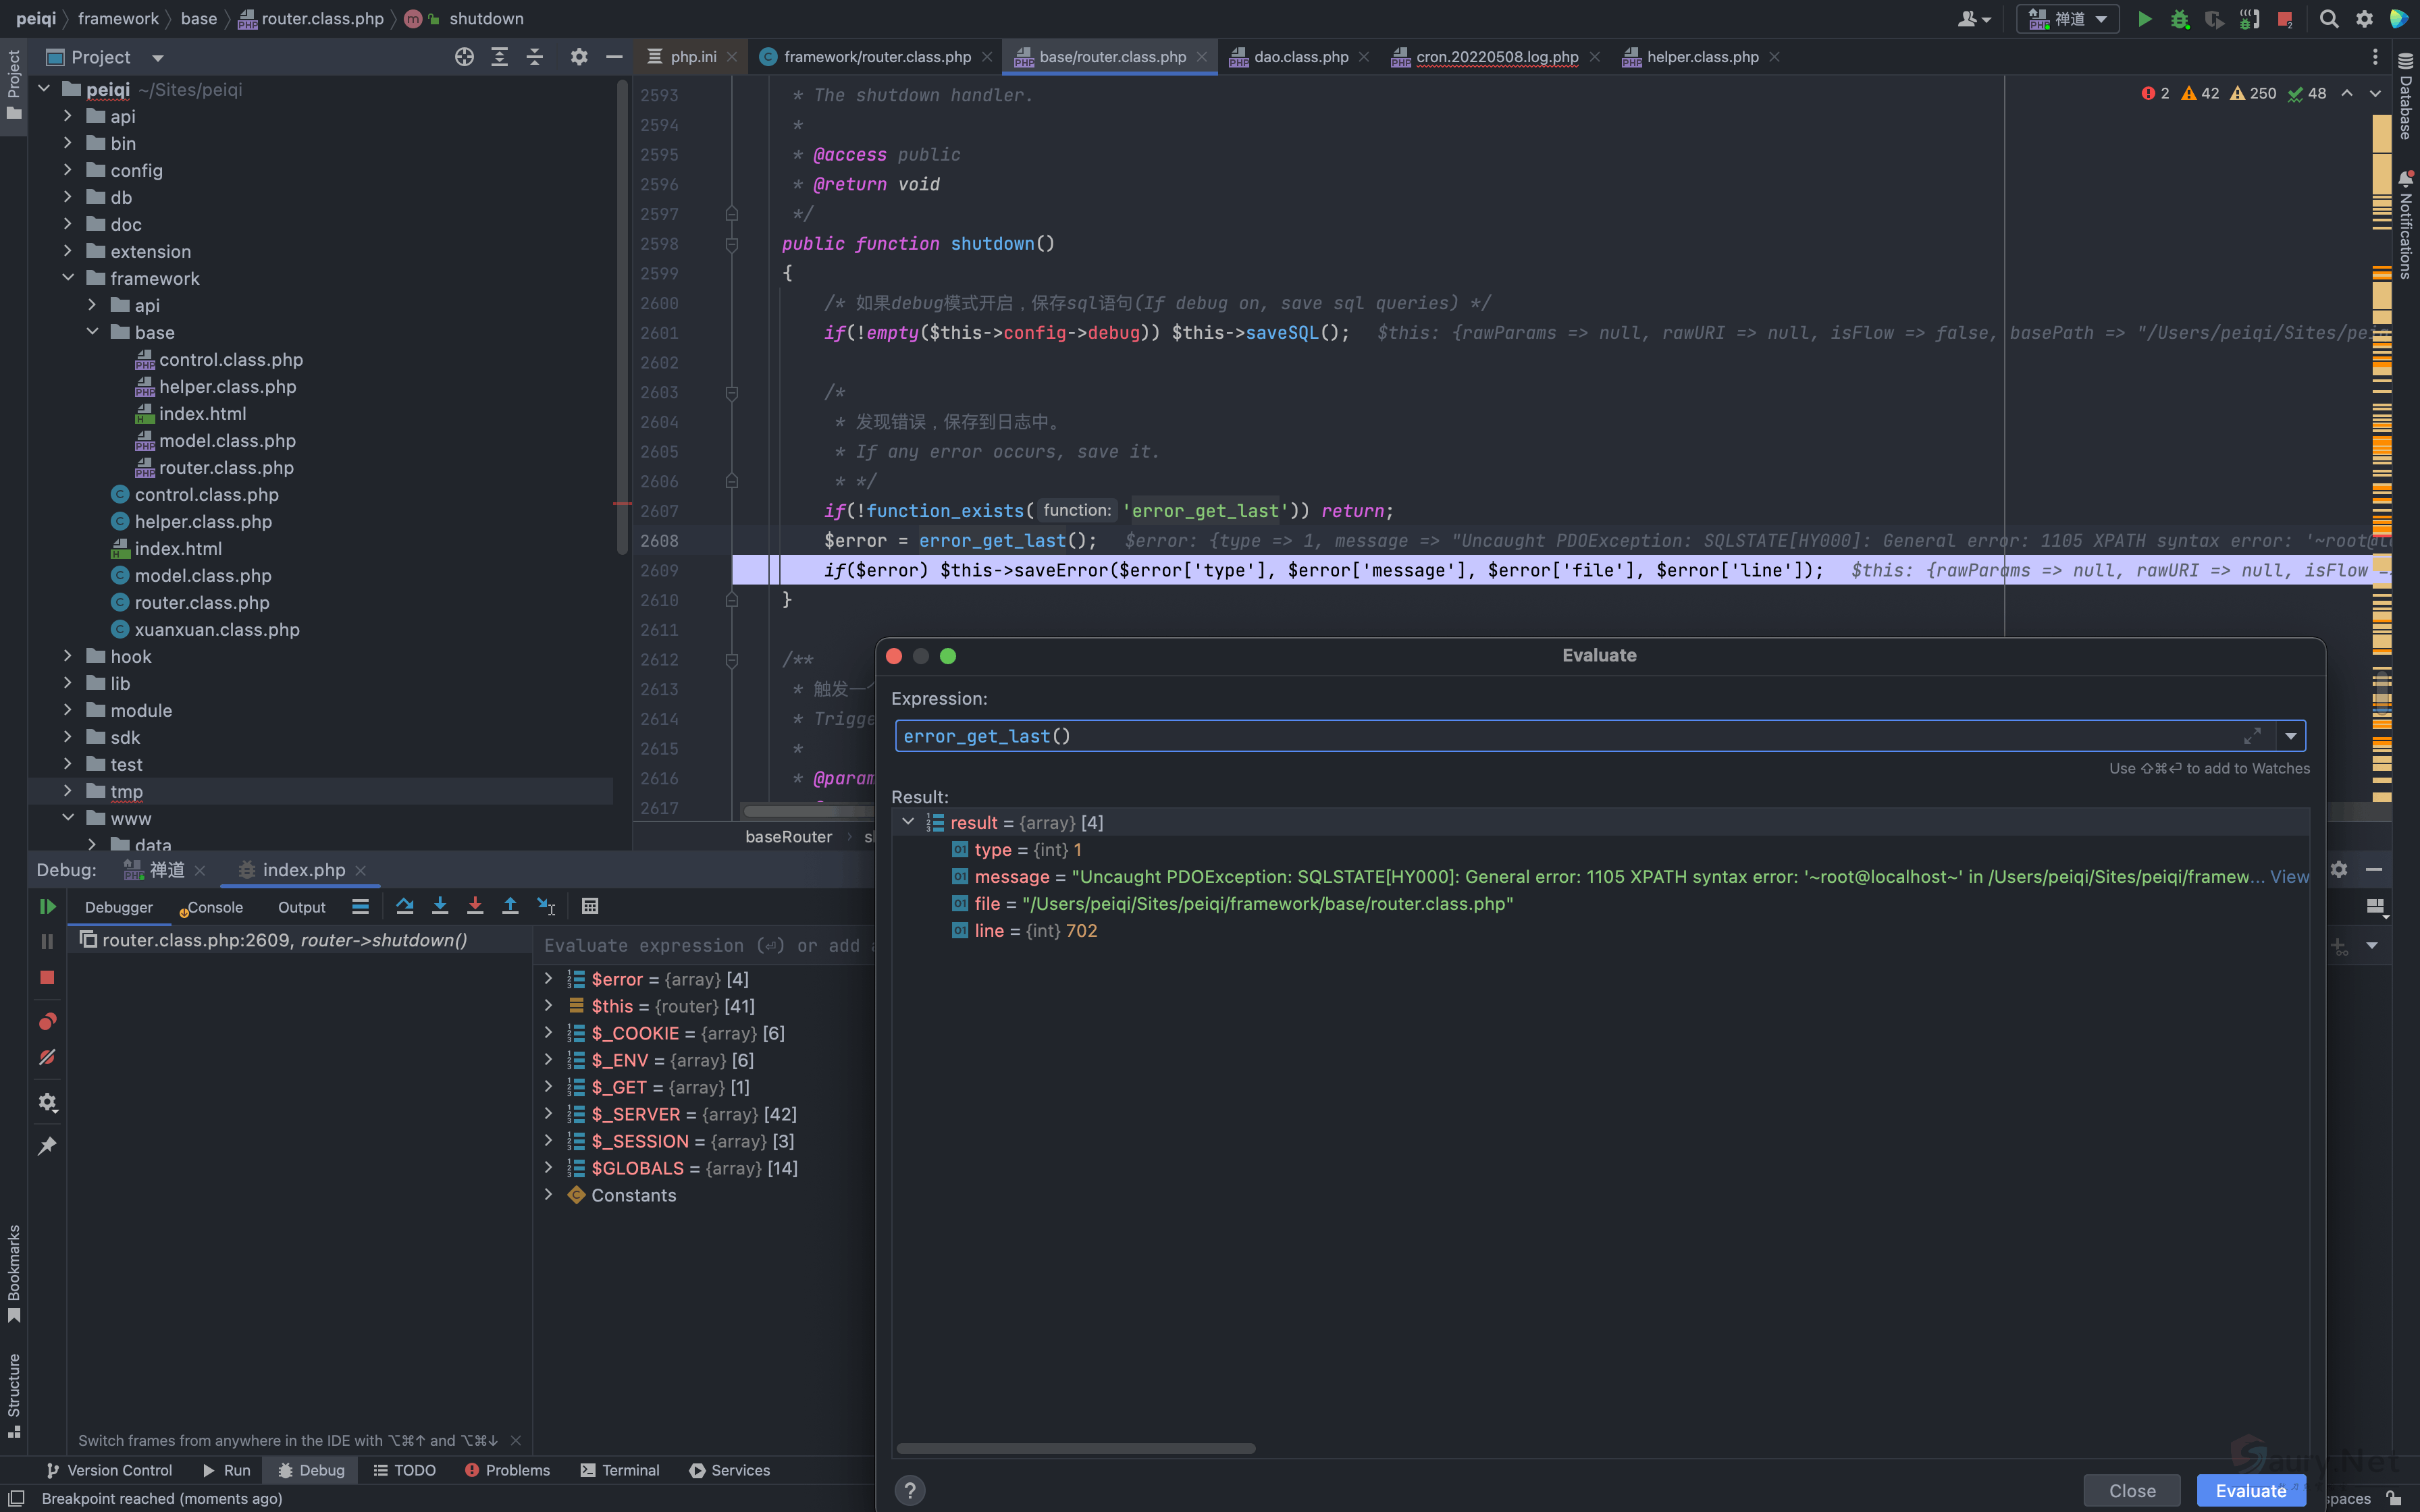Click the Step Over debugger icon
Viewport: 2420px width, 1512px height.
404,906
